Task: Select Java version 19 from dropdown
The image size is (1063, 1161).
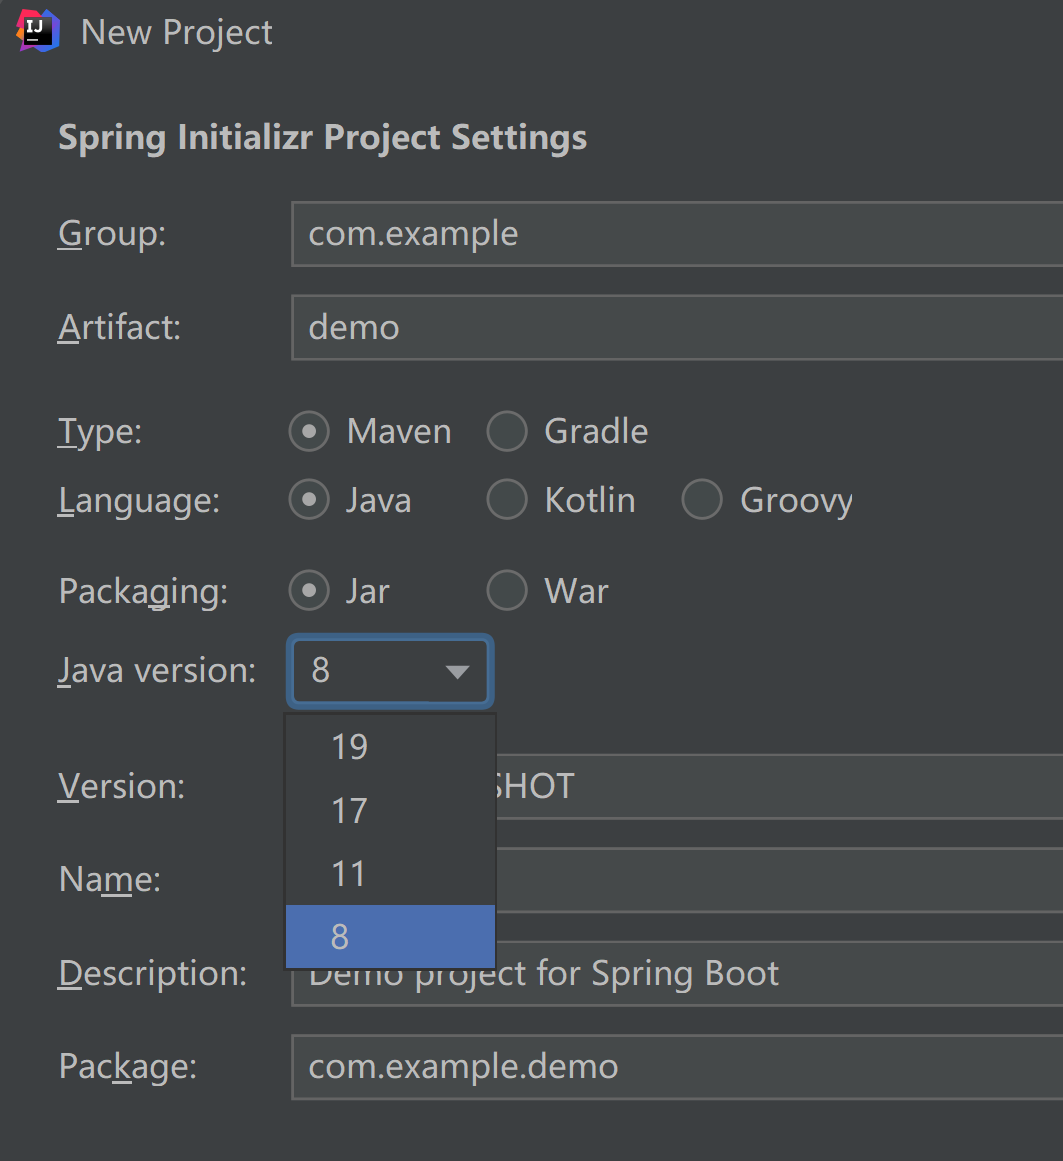Action: coord(389,746)
